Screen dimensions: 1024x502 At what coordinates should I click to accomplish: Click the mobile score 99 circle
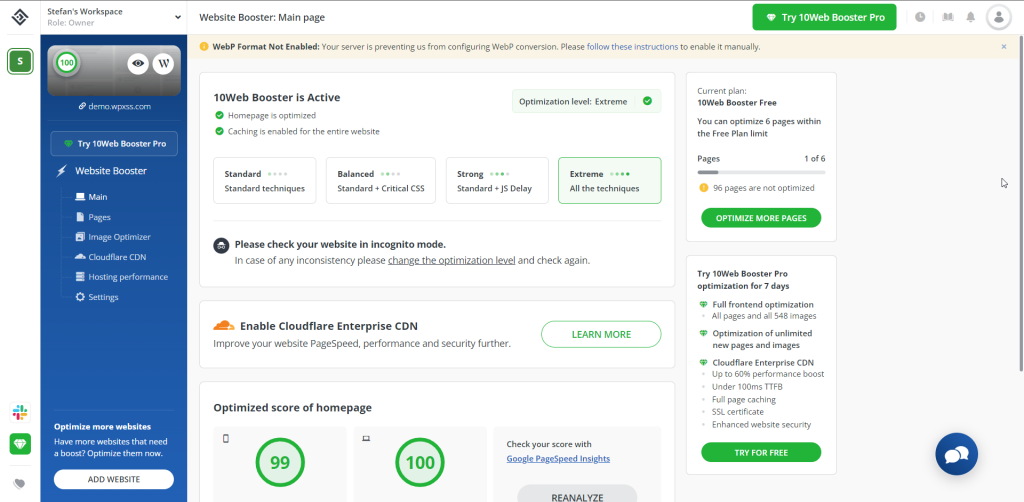click(280, 463)
